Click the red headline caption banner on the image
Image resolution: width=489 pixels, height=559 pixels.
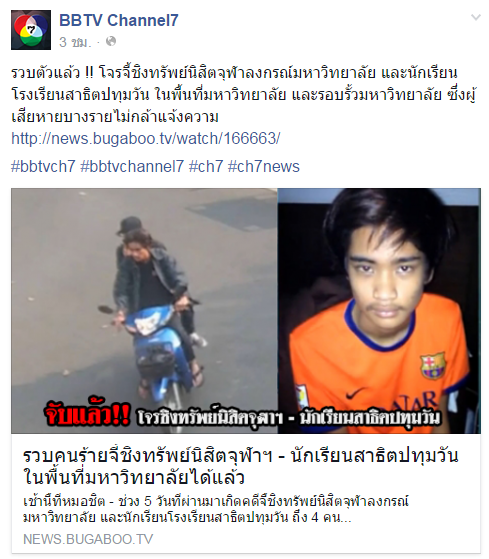[x=87, y=415]
